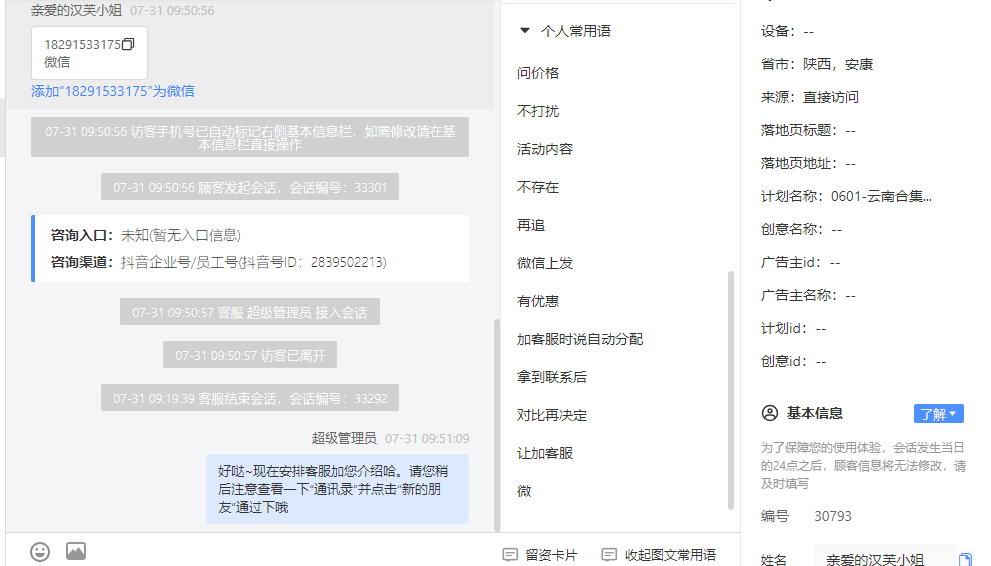This screenshot has height=566, width=991.
Task: Open the emoji picker smiley icon
Action: [x=40, y=551]
